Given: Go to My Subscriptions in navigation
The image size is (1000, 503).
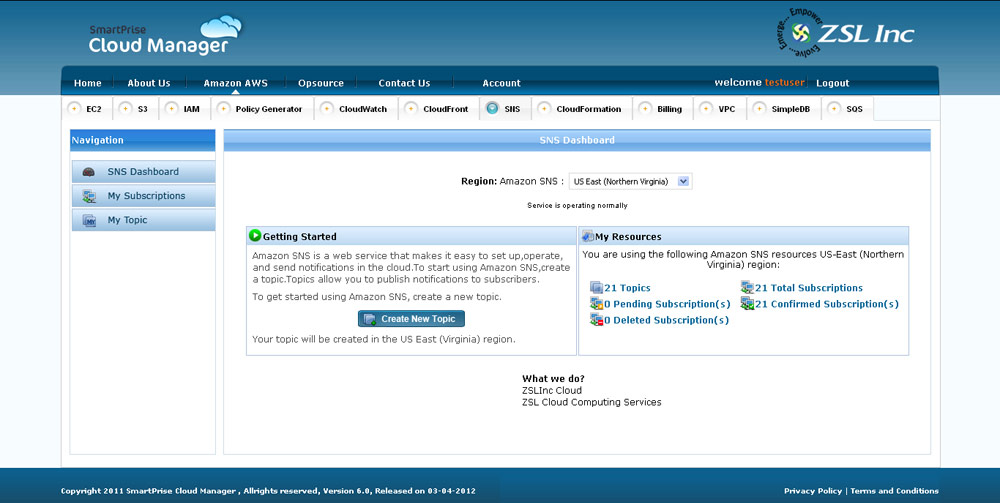Looking at the screenshot, I should click(143, 196).
